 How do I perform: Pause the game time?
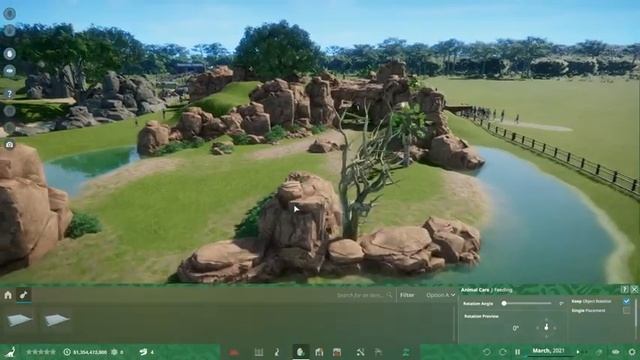[518, 352]
